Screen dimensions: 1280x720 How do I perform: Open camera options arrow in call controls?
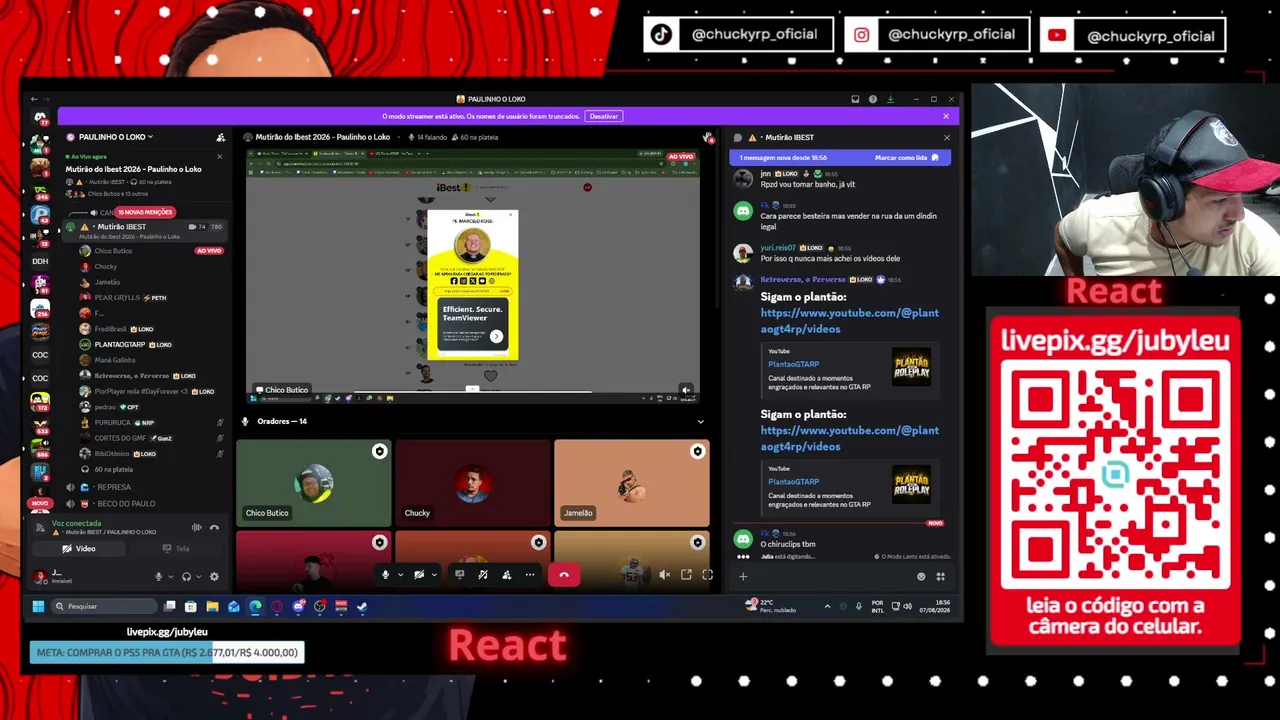pyautogui.click(x=433, y=575)
